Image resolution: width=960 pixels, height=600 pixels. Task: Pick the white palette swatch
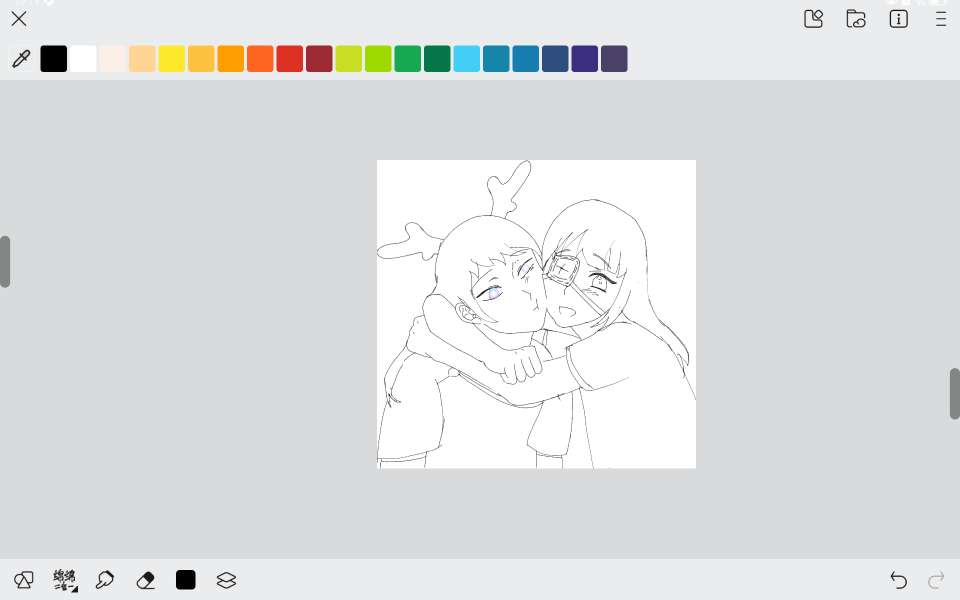(x=83, y=59)
